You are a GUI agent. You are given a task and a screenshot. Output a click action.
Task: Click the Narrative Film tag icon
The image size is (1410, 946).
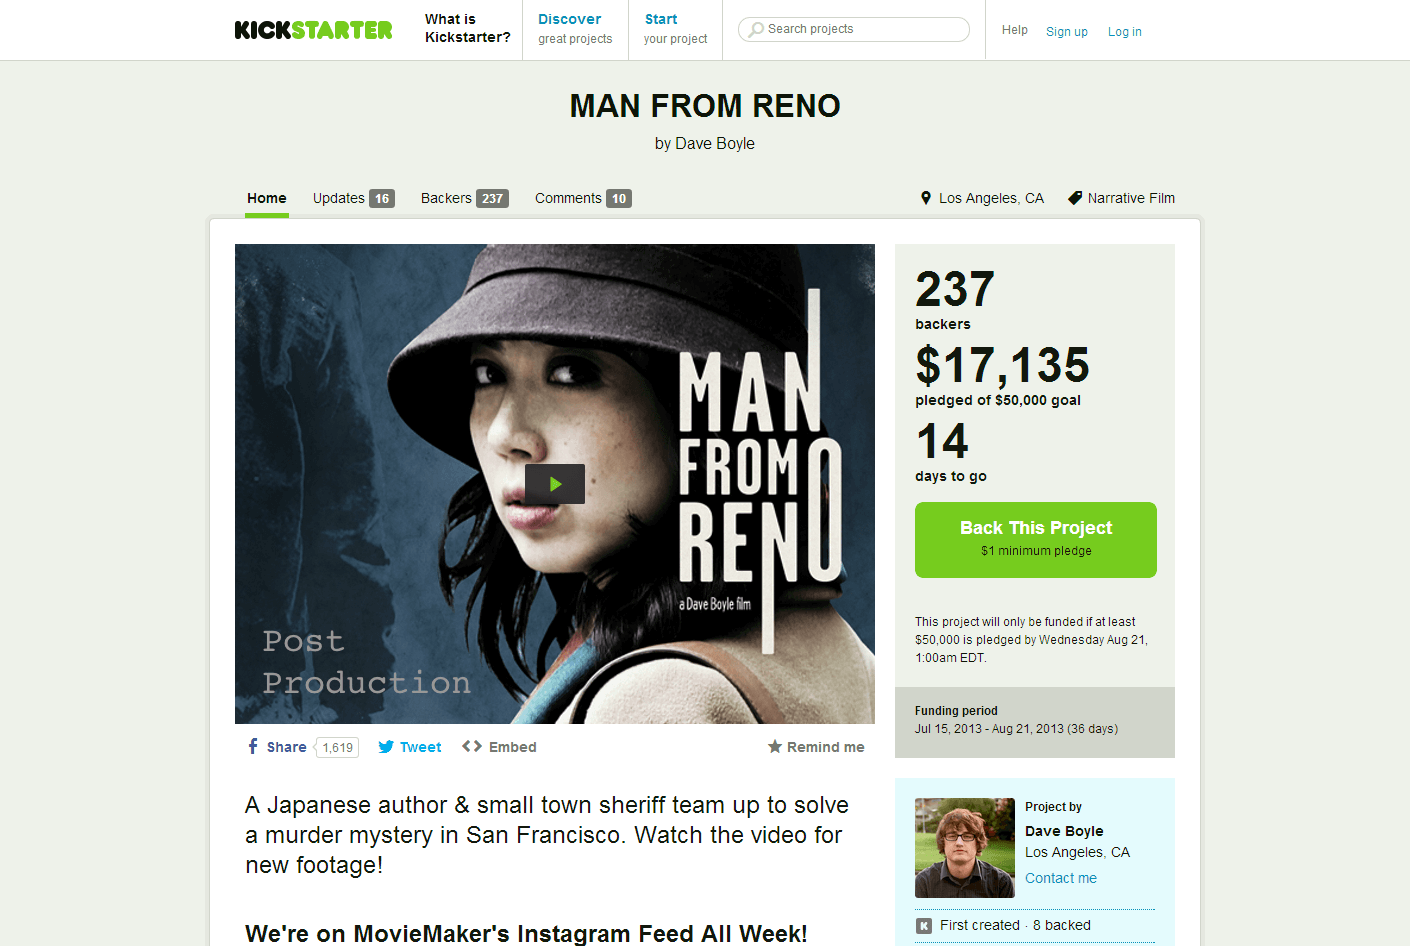click(1075, 198)
